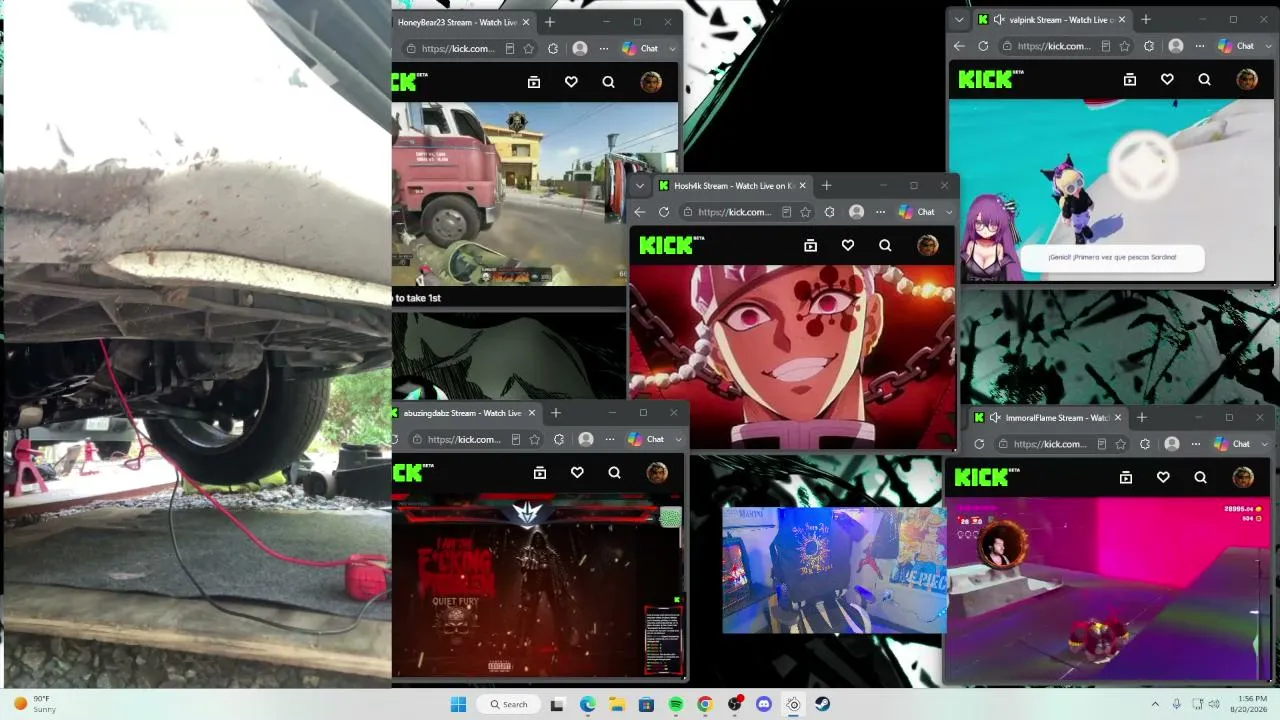Open weather widget showing 90°F Sunny
Viewport: 1280px width, 720px height.
coord(33,704)
